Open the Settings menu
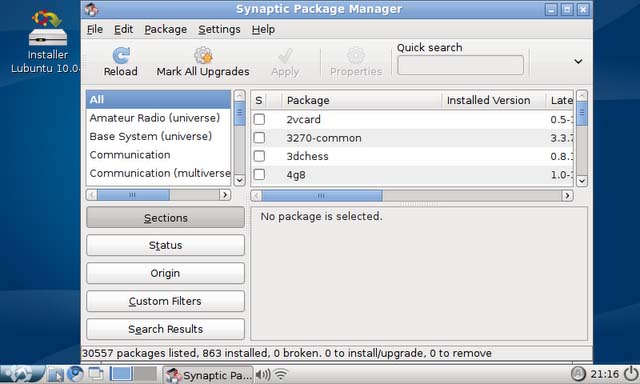 [x=219, y=29]
